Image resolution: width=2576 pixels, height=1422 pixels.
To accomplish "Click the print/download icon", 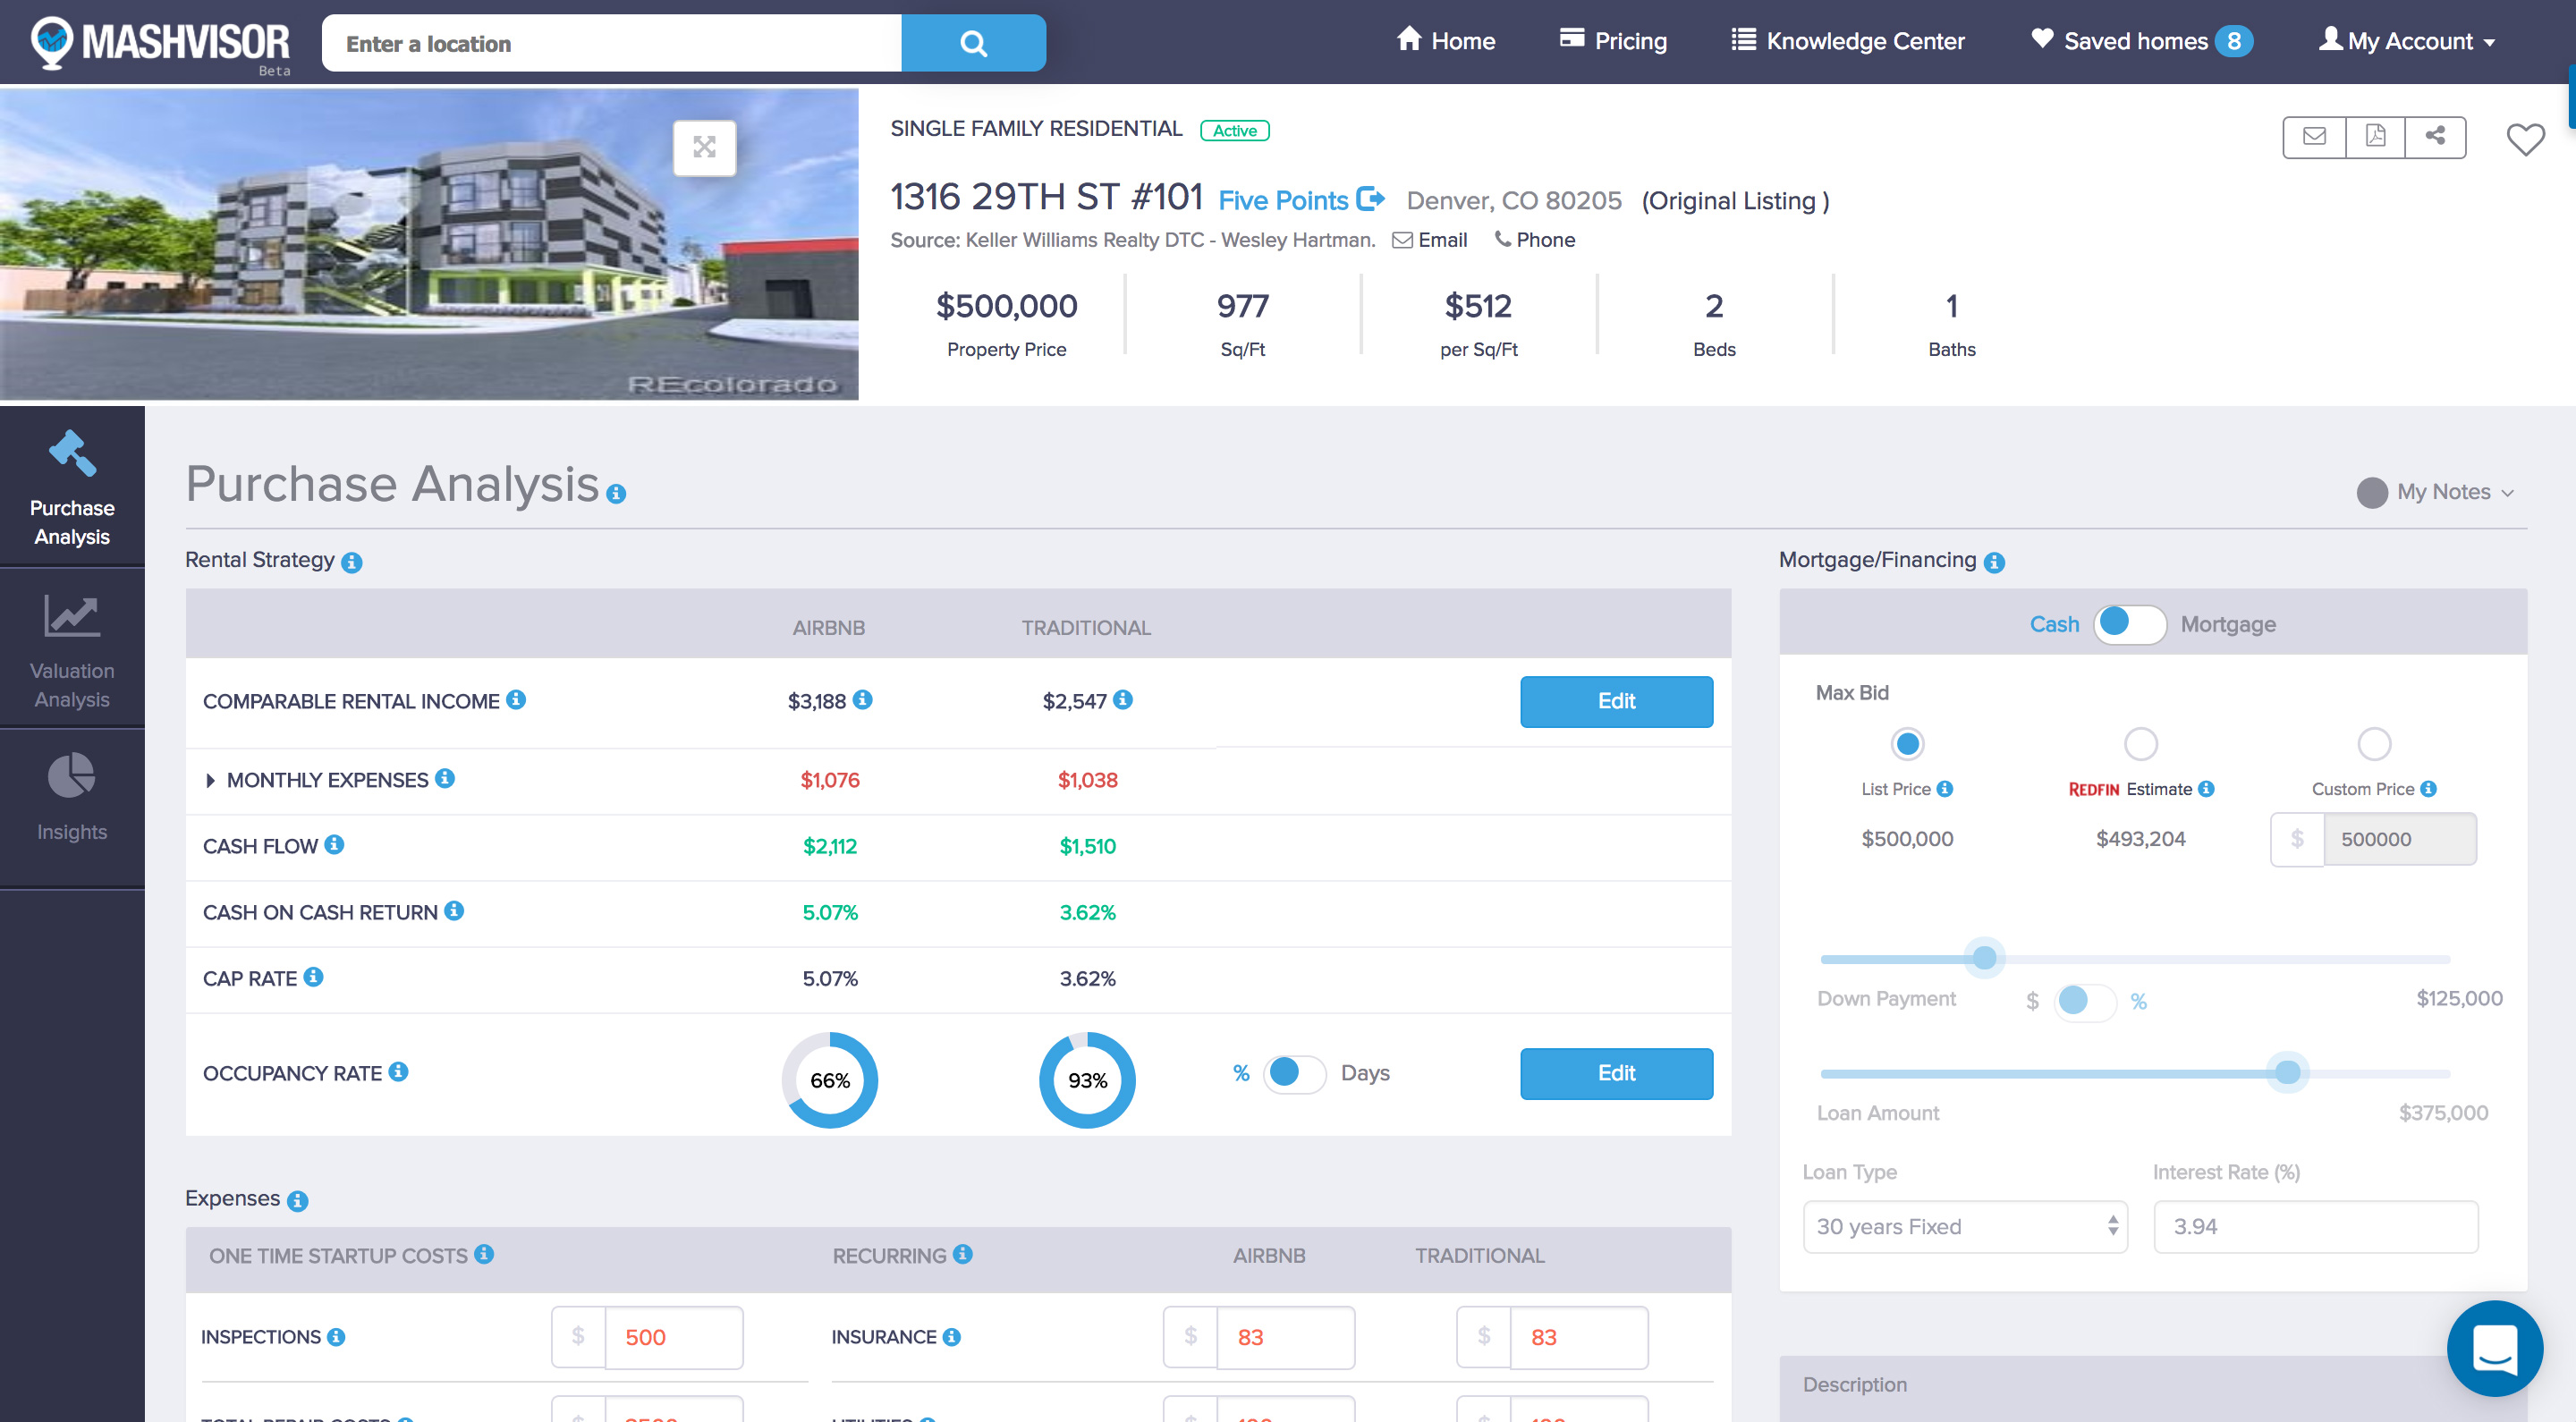I will click(x=2375, y=137).
